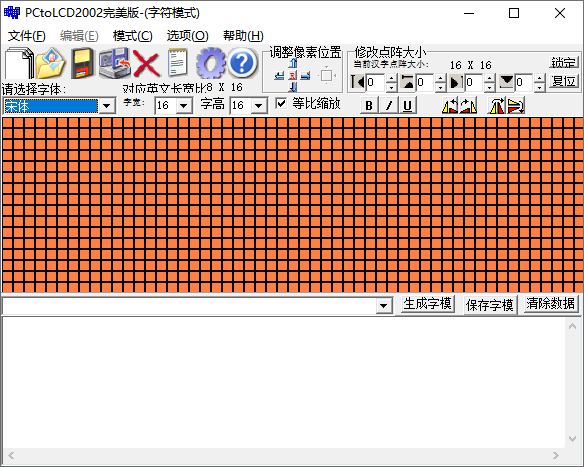Toggle bold B formatting button
The width and height of the screenshot is (584, 467).
tap(369, 106)
